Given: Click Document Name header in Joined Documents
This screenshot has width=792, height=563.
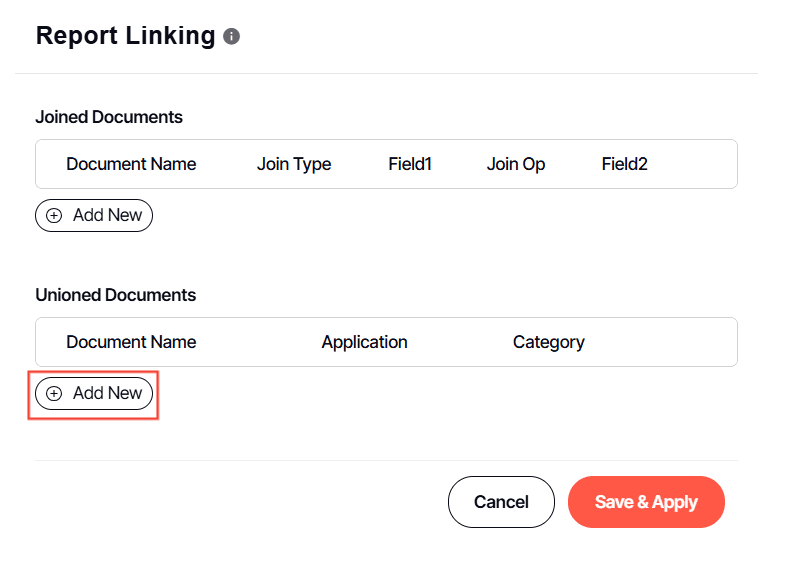Looking at the screenshot, I should coord(131,164).
